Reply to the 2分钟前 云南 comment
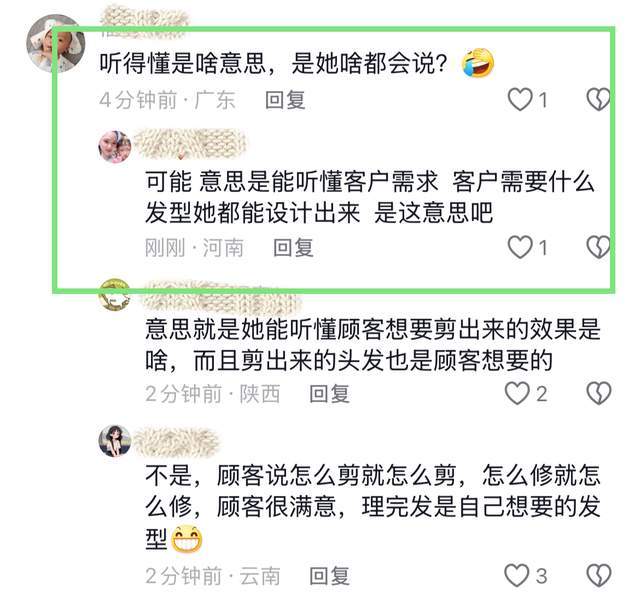This screenshot has height=614, width=640. [329, 576]
